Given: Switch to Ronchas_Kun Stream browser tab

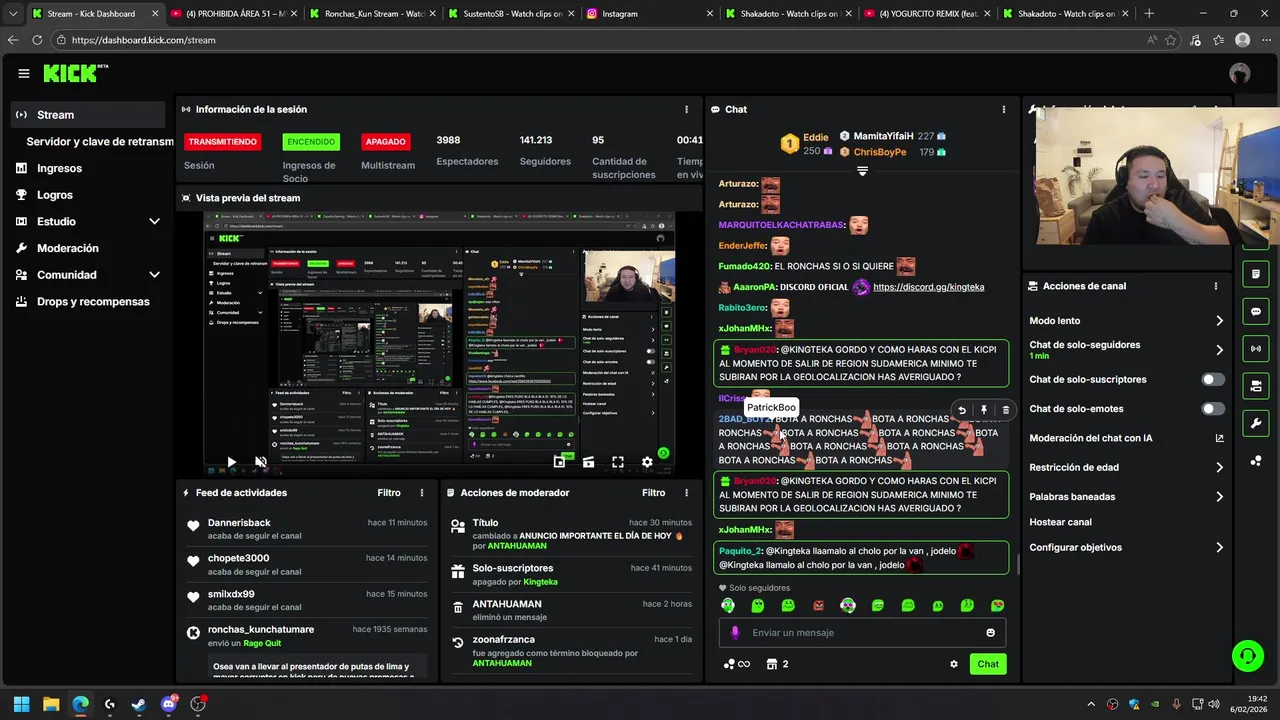Looking at the screenshot, I should [371, 14].
